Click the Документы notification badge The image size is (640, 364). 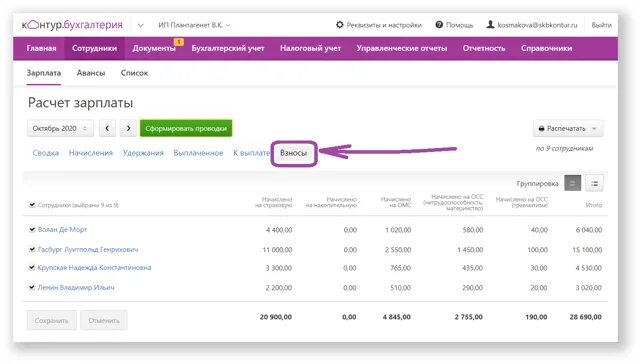pos(178,41)
